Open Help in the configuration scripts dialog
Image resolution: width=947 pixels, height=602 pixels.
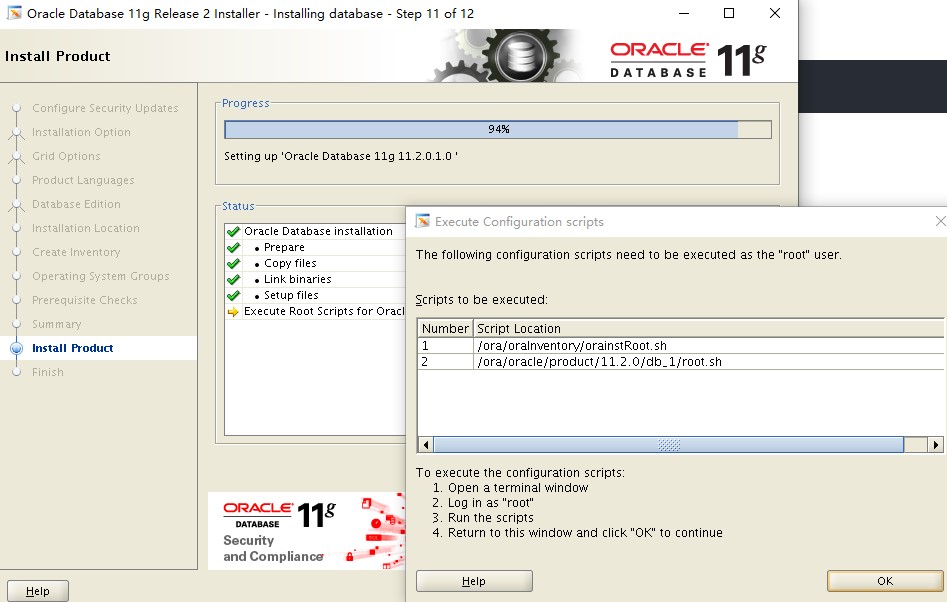click(x=474, y=581)
